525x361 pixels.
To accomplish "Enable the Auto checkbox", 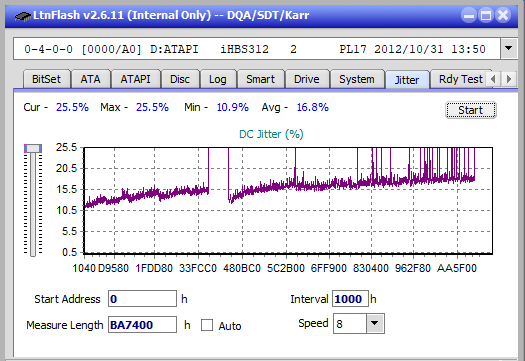I will 207,325.
